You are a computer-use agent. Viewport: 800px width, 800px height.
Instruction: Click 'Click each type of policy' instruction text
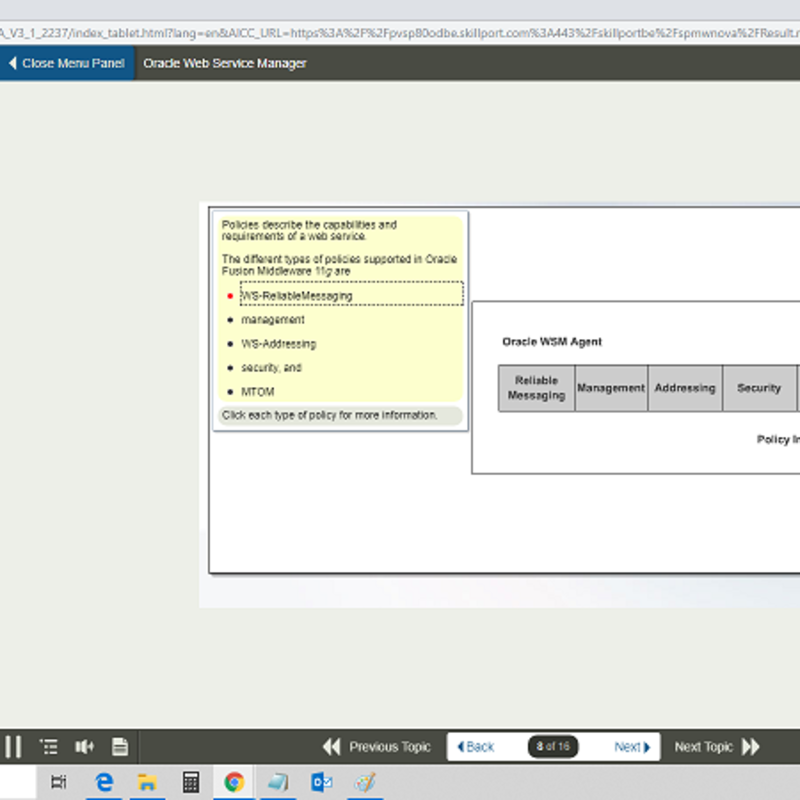pos(330,415)
